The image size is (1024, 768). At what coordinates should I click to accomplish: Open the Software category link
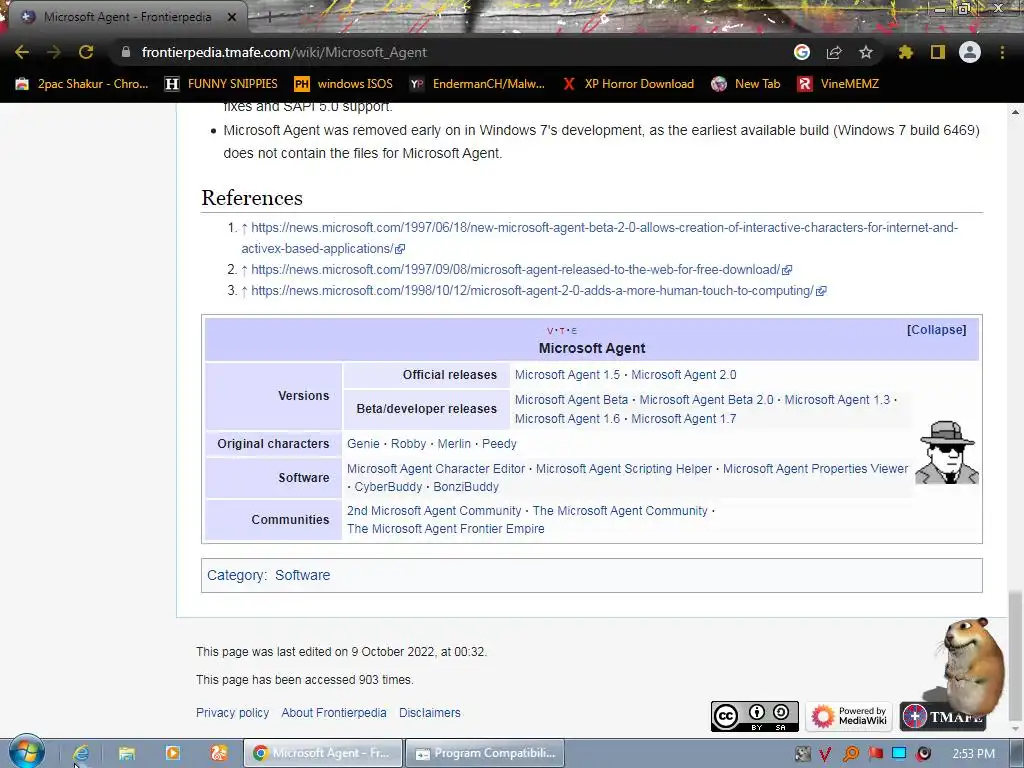[302, 575]
